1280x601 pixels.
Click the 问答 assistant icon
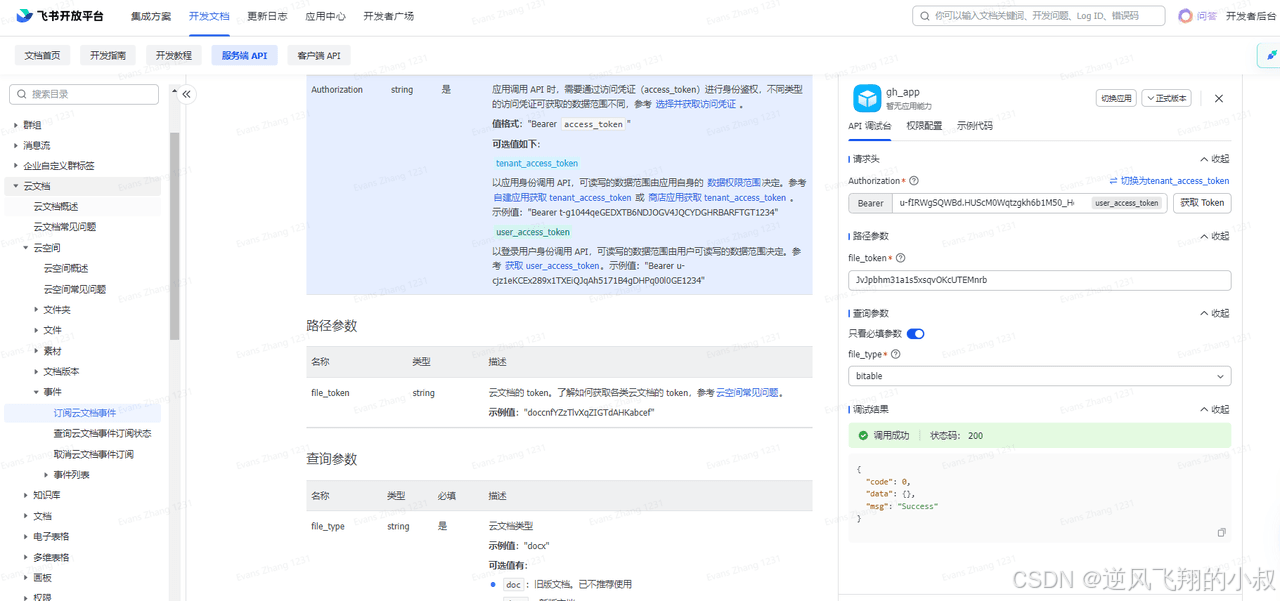pos(1186,16)
